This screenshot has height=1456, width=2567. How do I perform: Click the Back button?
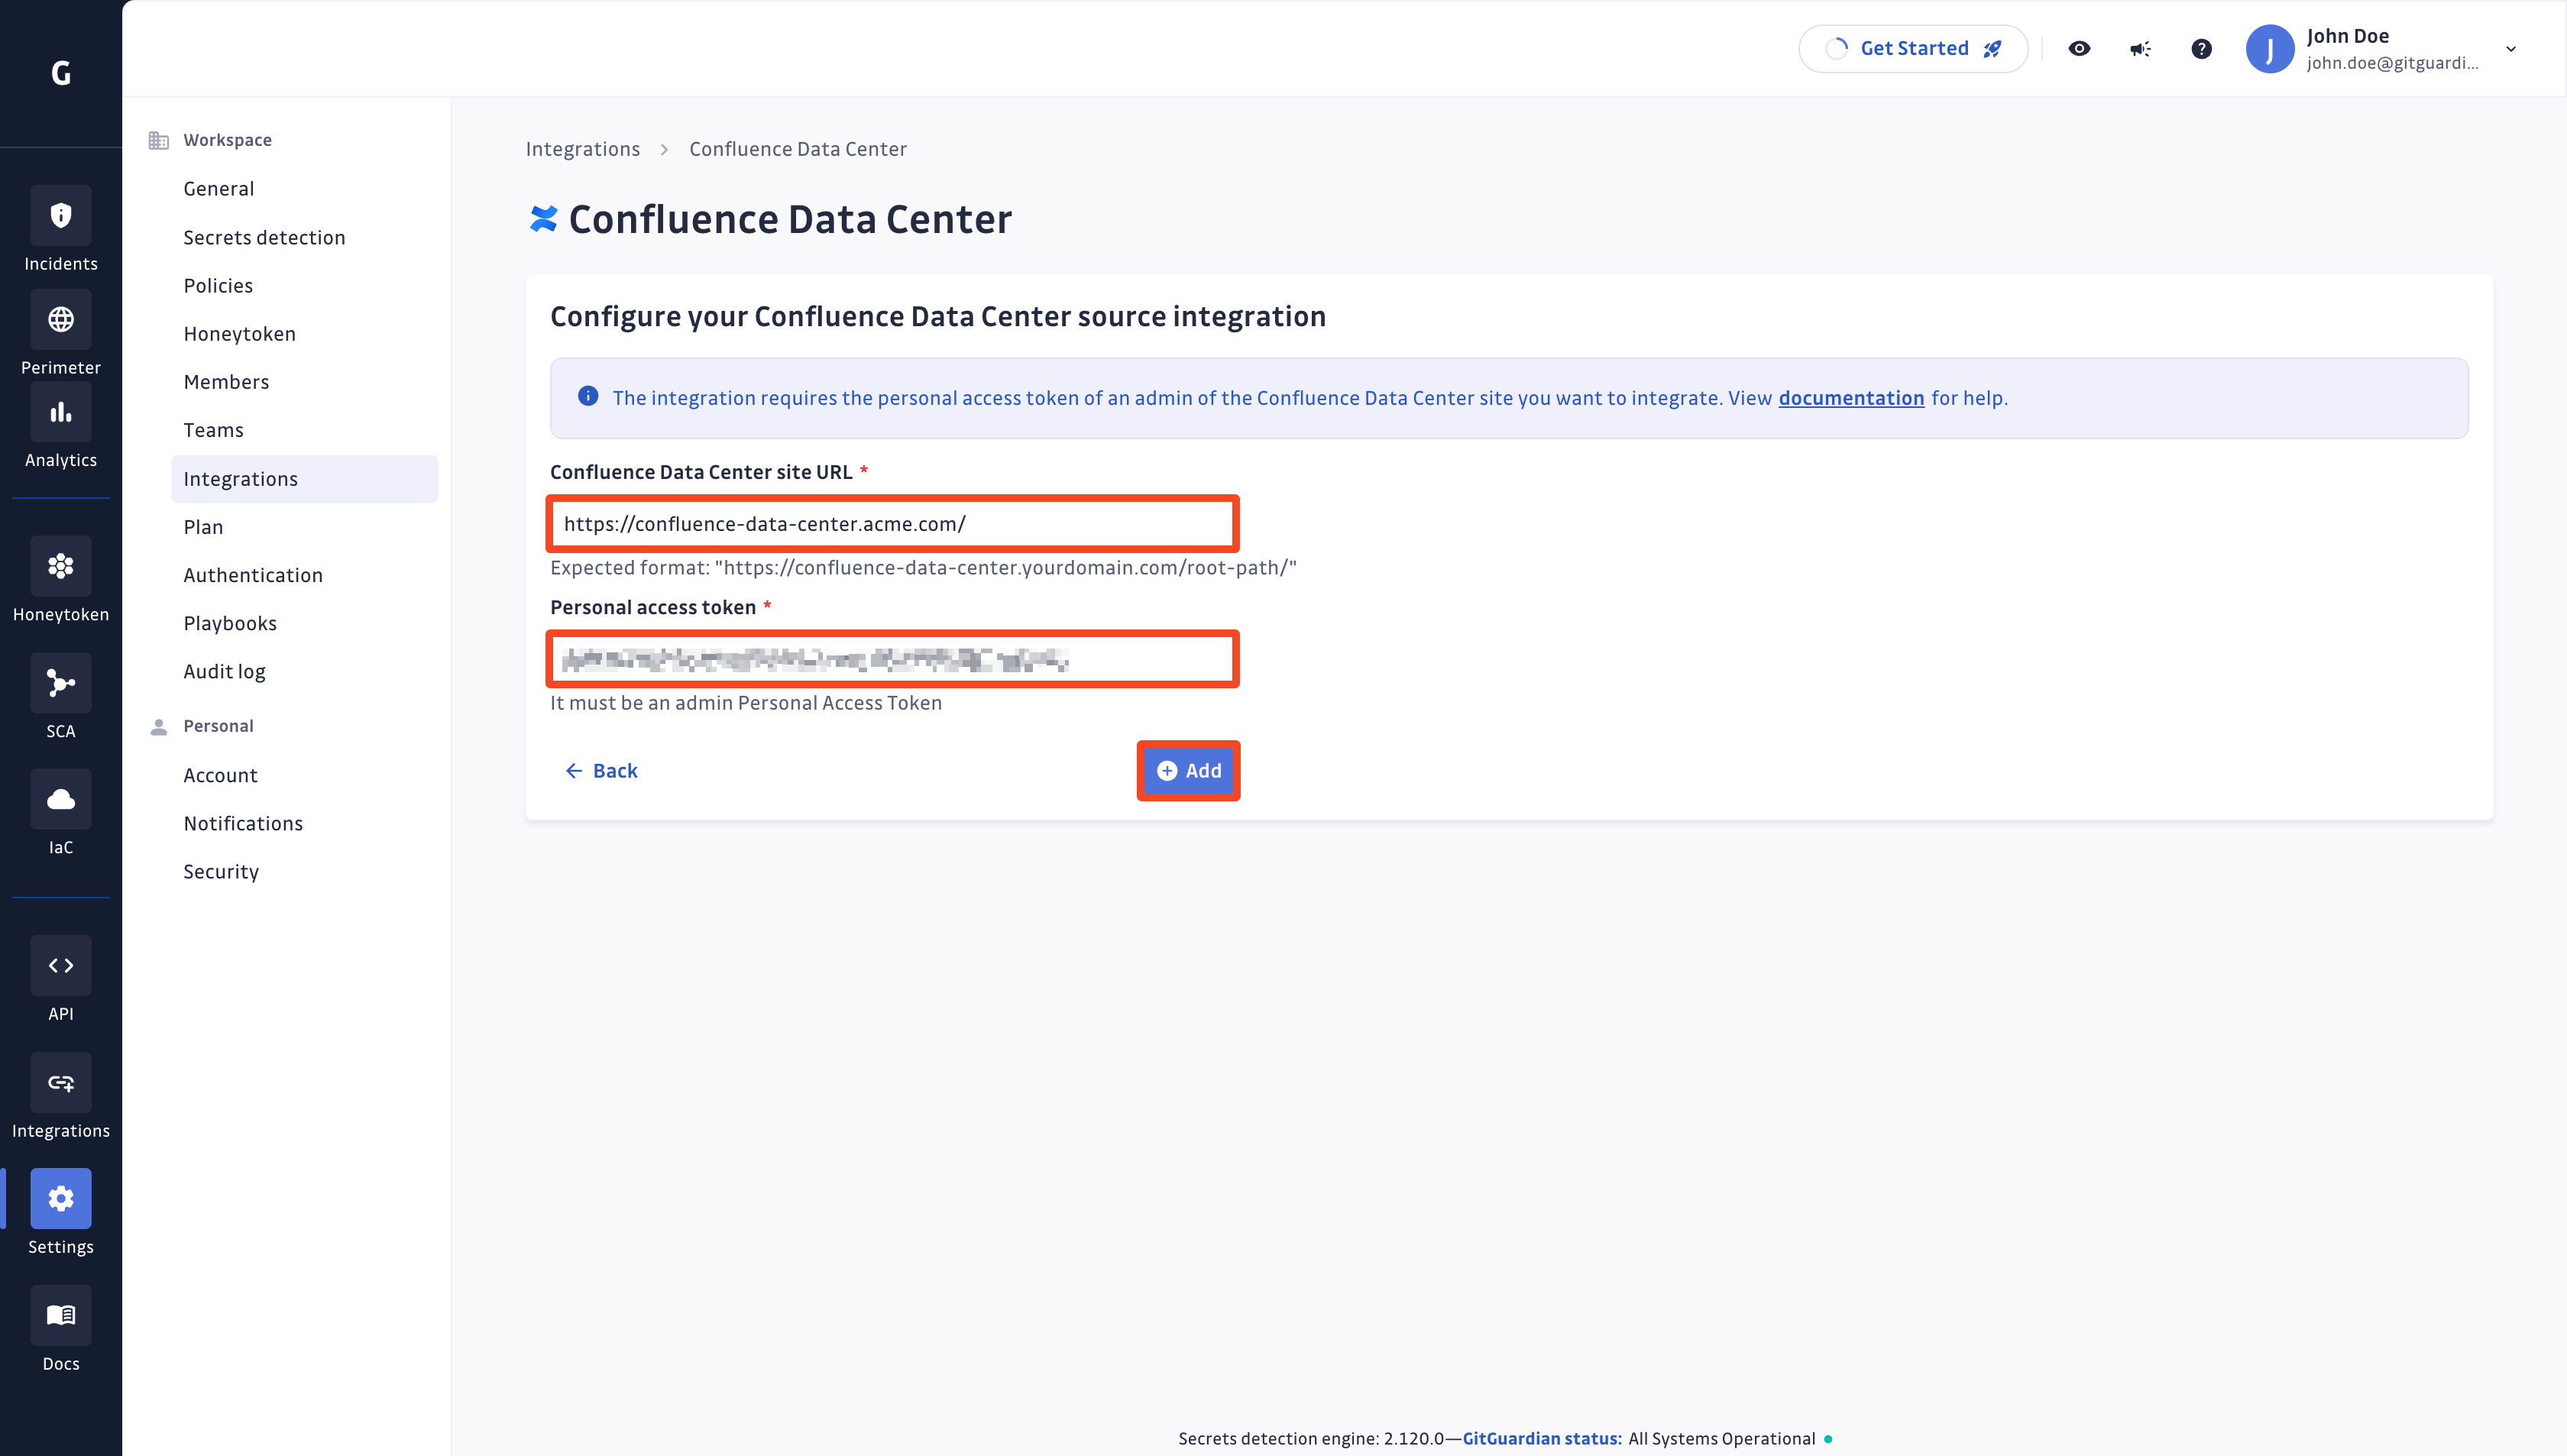(x=601, y=771)
